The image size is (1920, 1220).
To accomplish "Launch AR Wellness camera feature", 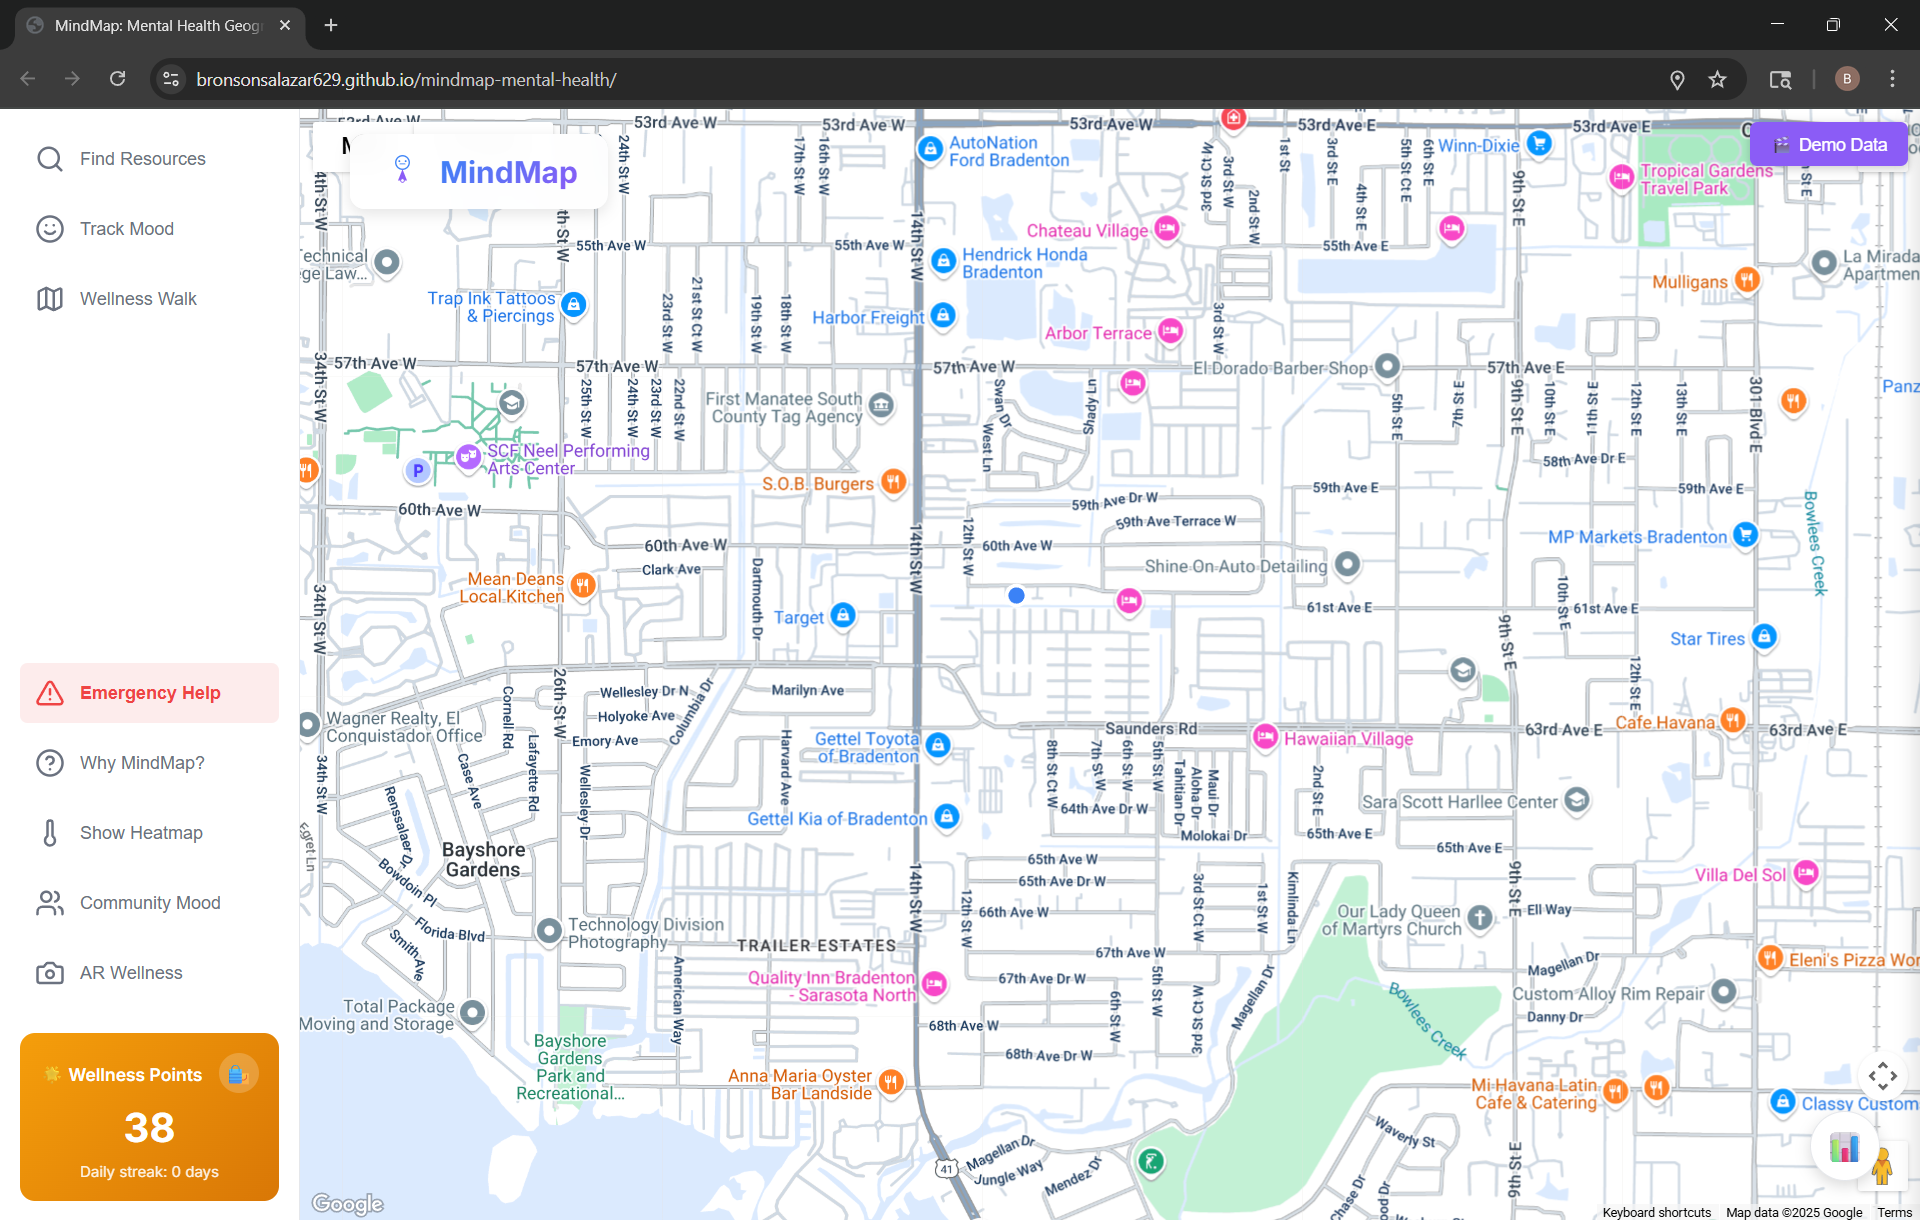I will click(x=50, y=973).
